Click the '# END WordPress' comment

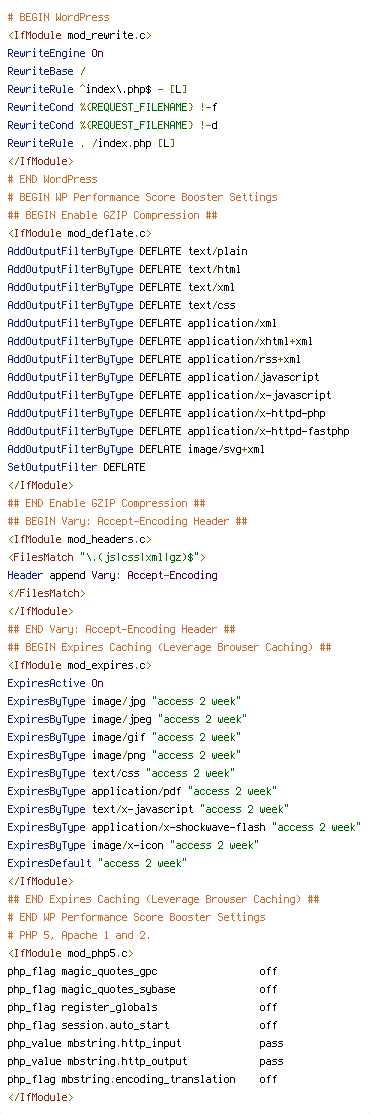click(53, 179)
